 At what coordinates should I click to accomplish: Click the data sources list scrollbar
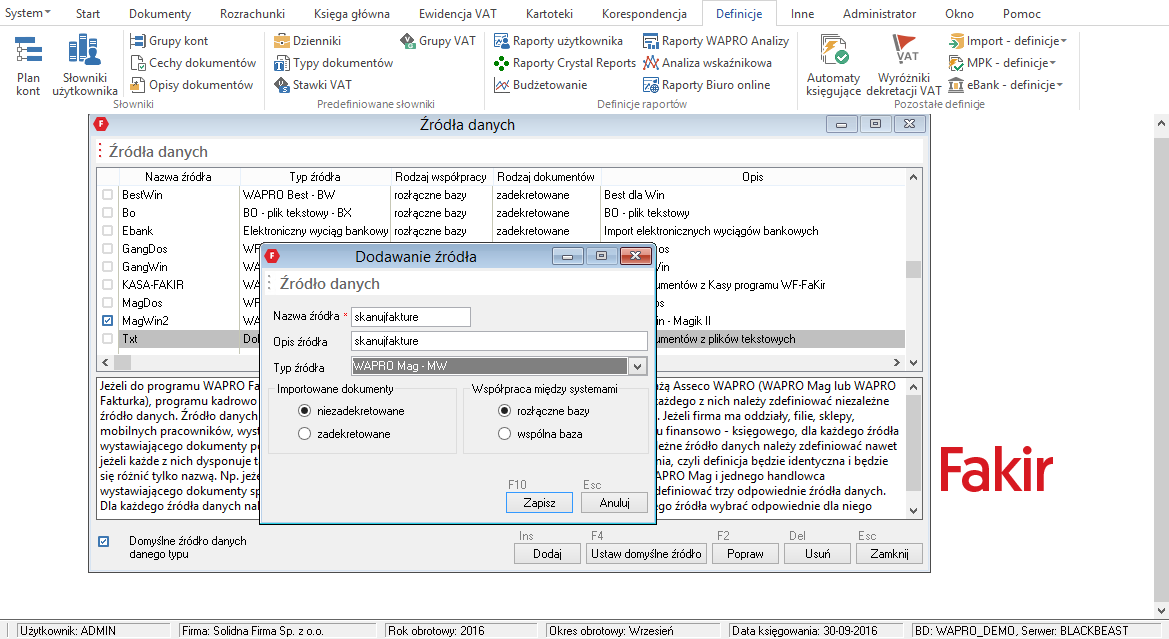pos(912,270)
